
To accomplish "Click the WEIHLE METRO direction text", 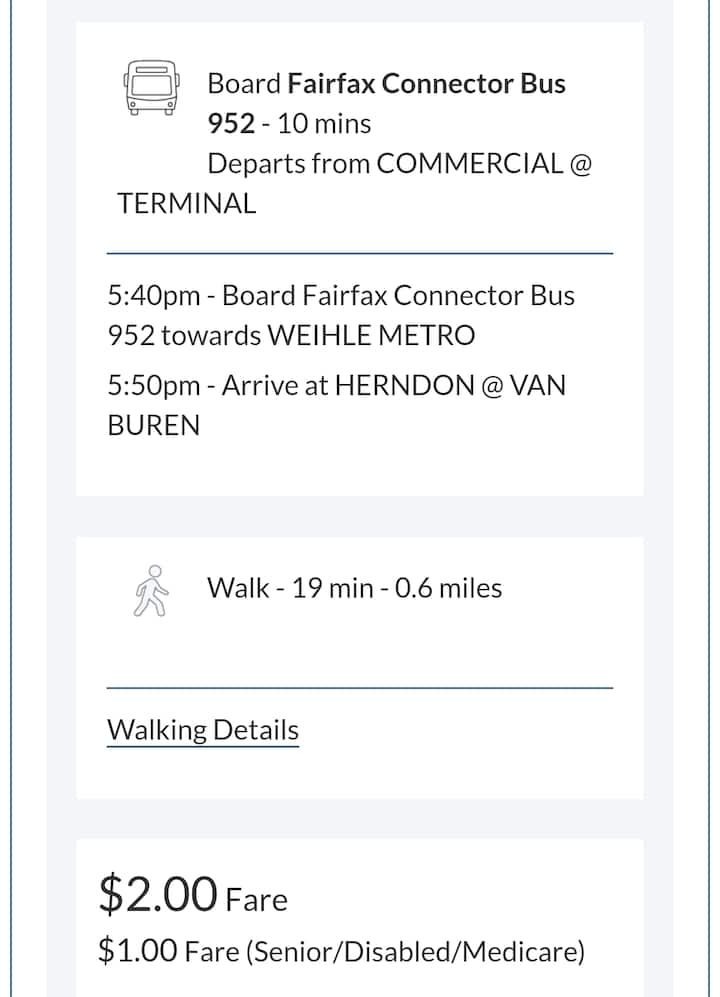I will tap(371, 336).
